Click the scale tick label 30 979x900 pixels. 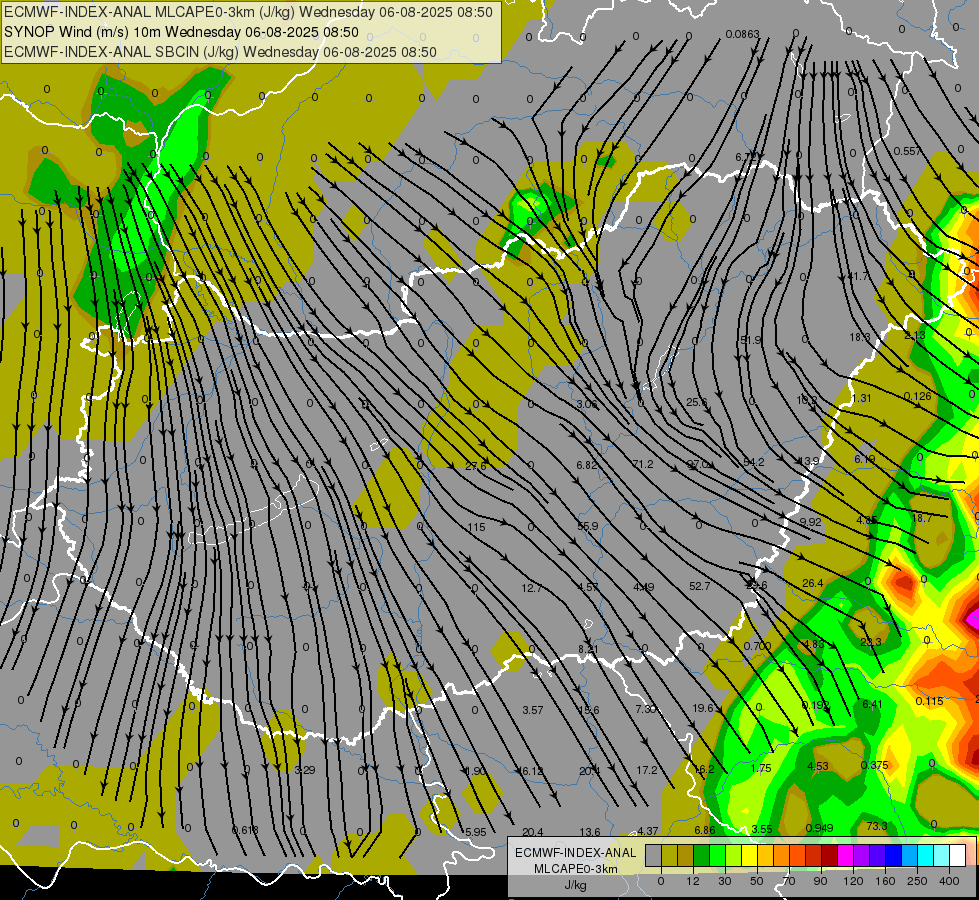[x=725, y=881]
